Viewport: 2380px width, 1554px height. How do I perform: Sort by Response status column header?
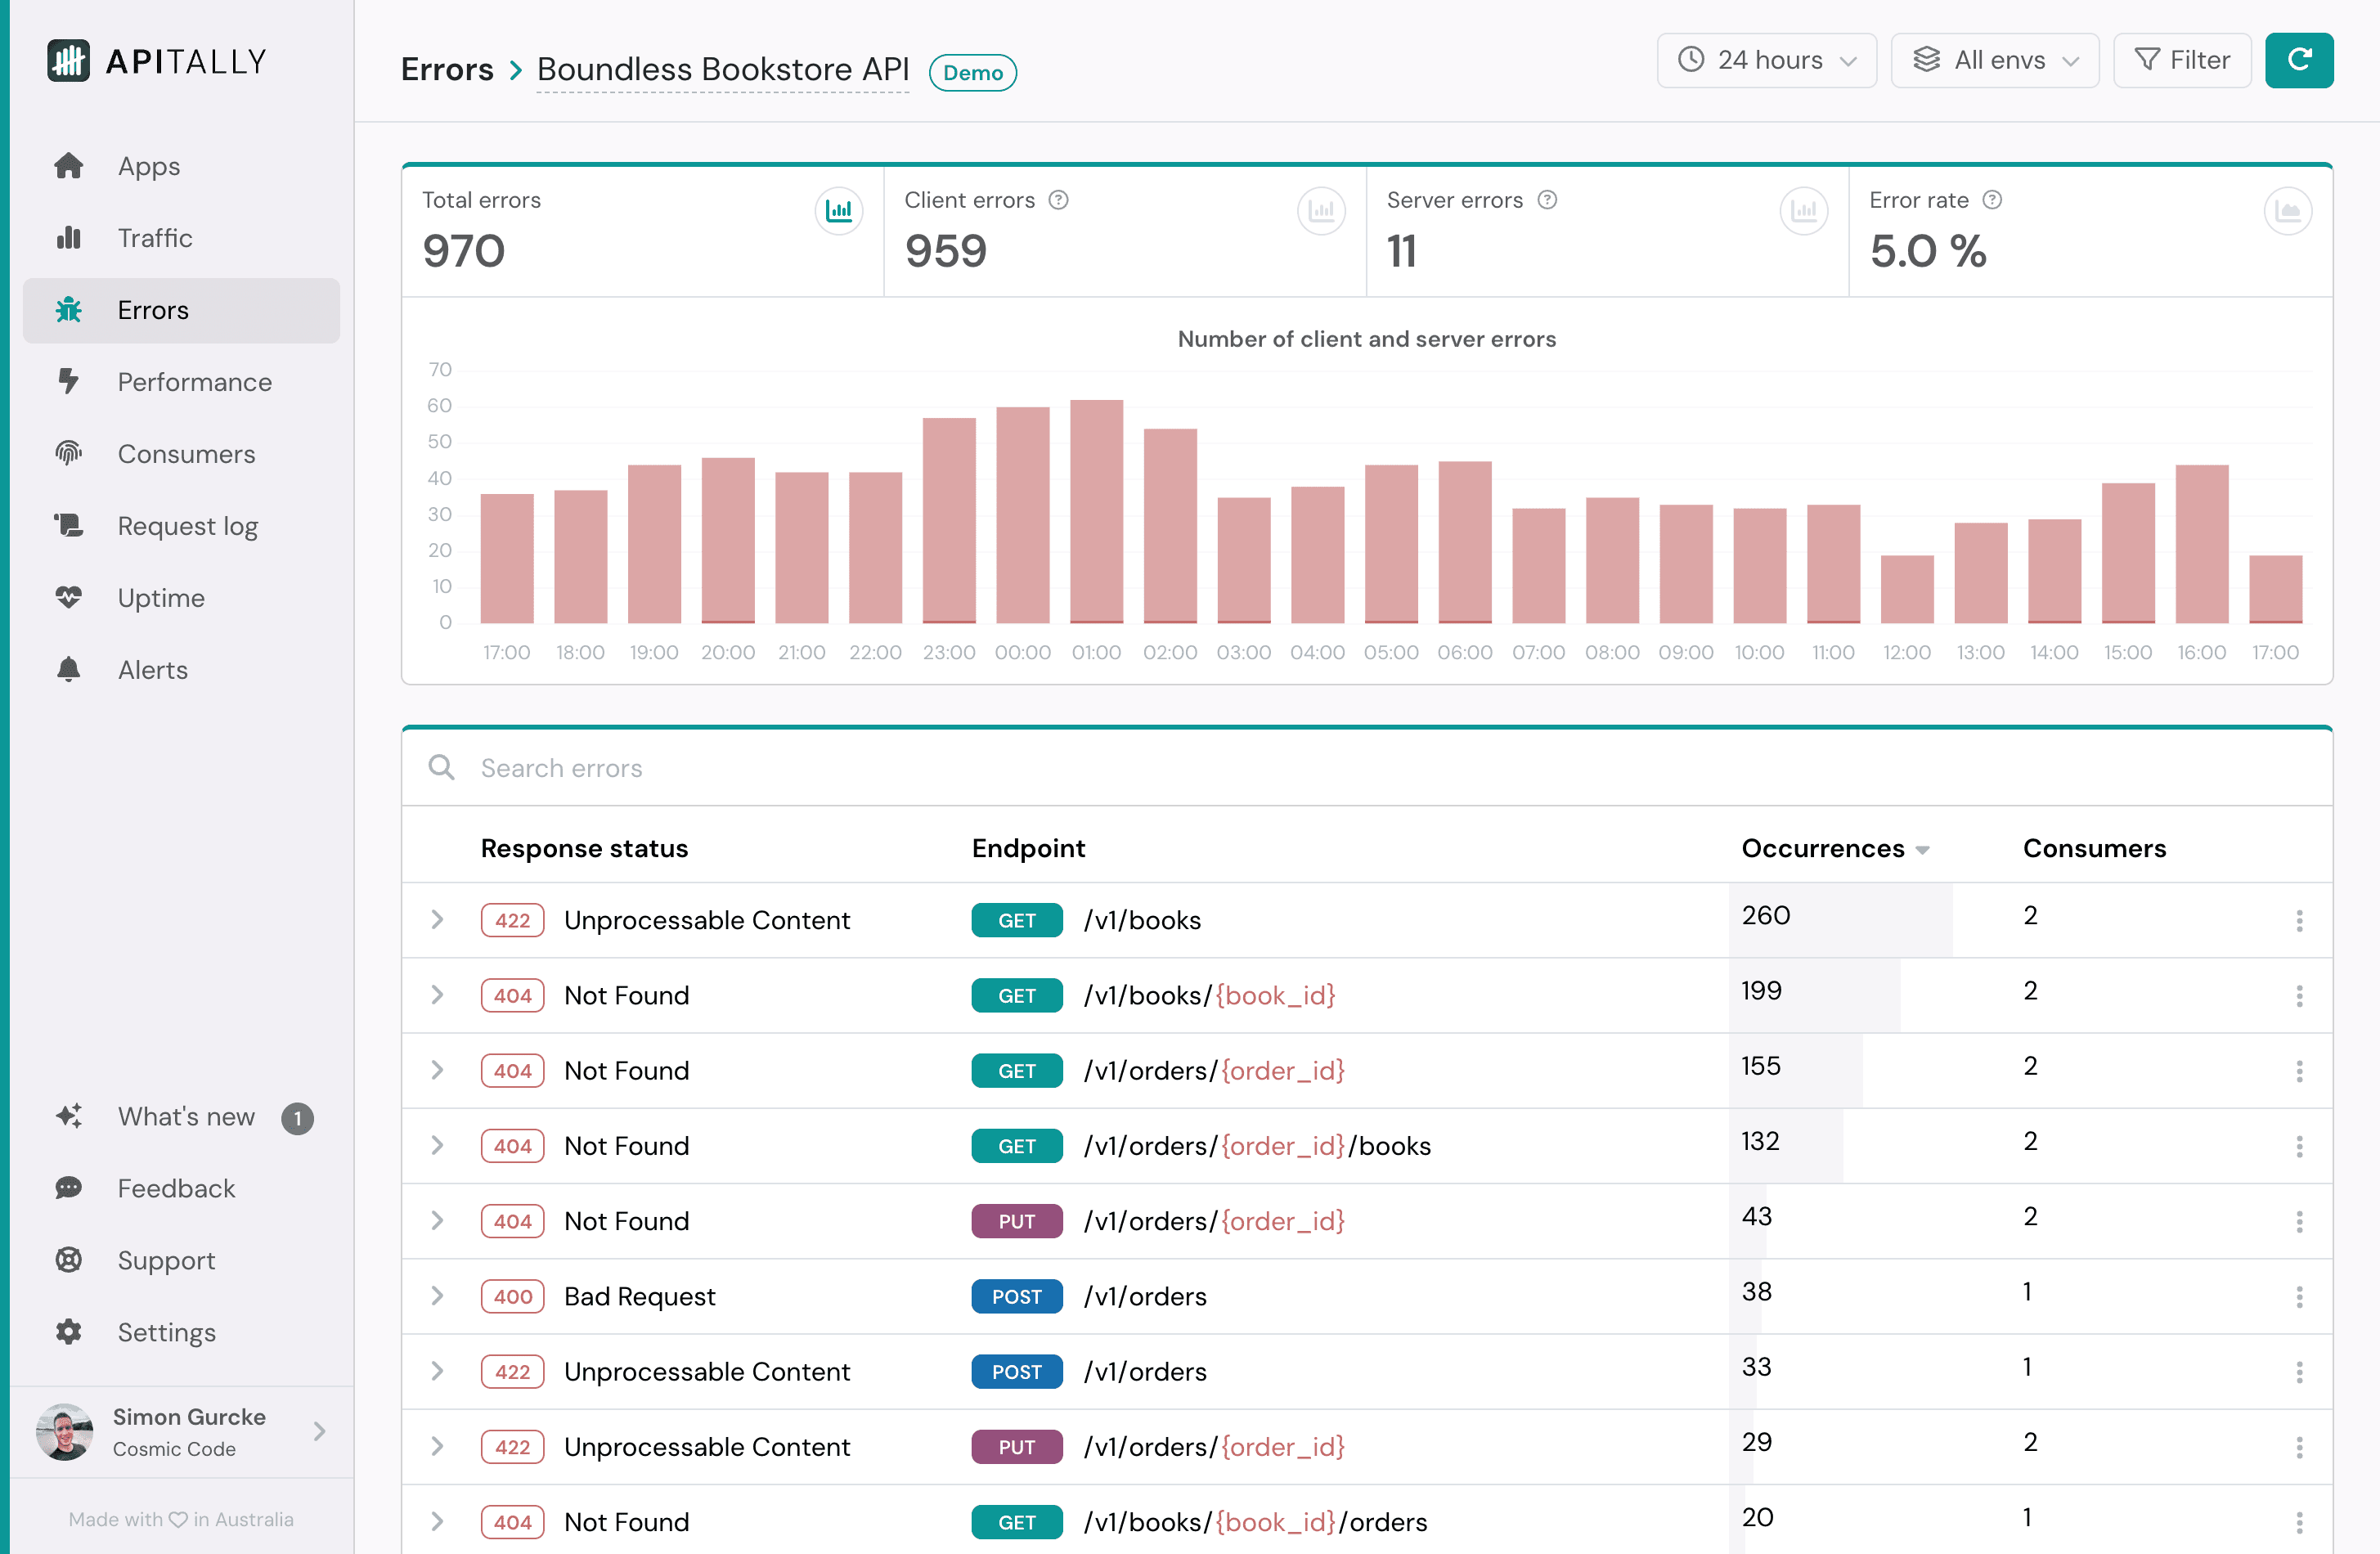pos(584,848)
